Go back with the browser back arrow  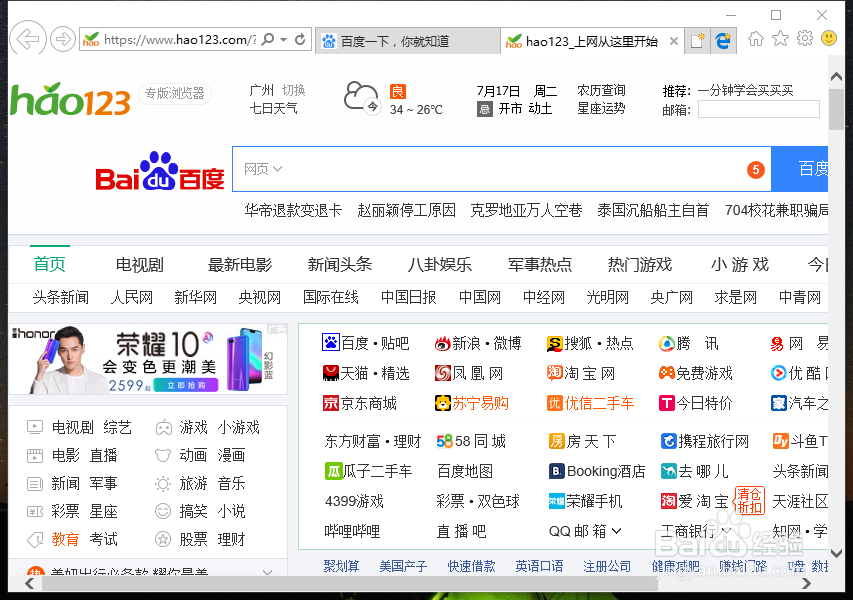click(x=28, y=39)
